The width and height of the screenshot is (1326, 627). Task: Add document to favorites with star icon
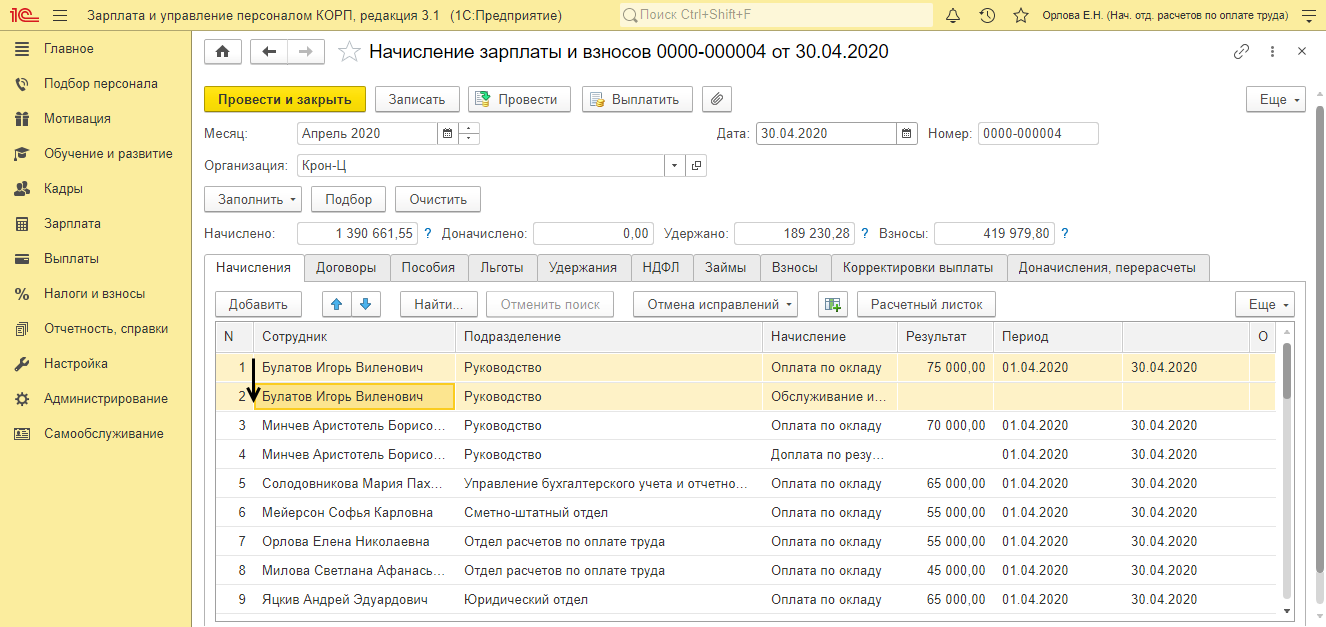(349, 52)
